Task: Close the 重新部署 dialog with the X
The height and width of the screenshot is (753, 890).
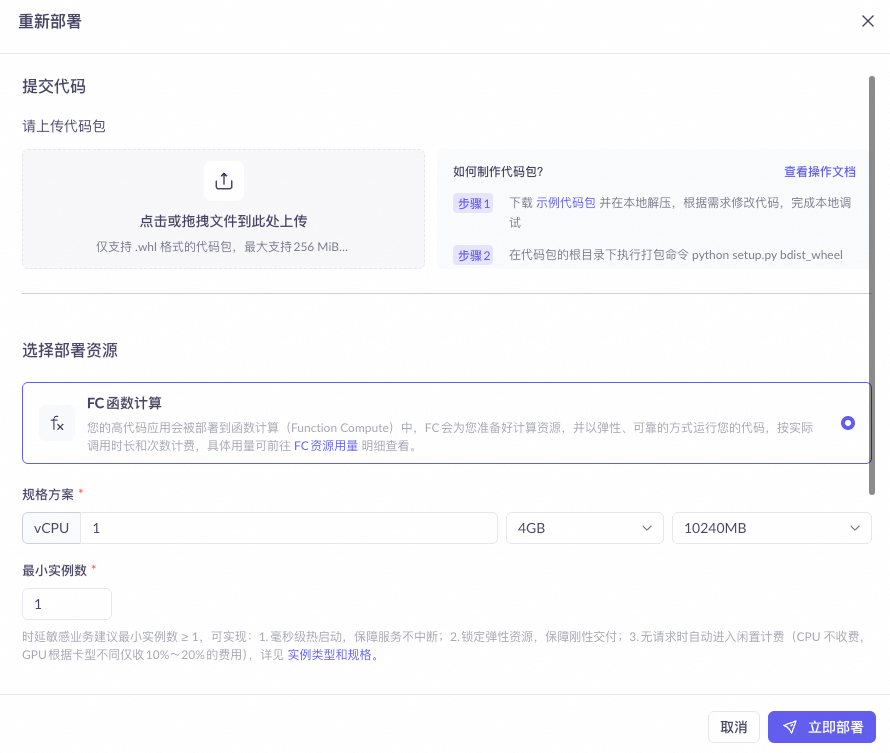Action: [867, 21]
